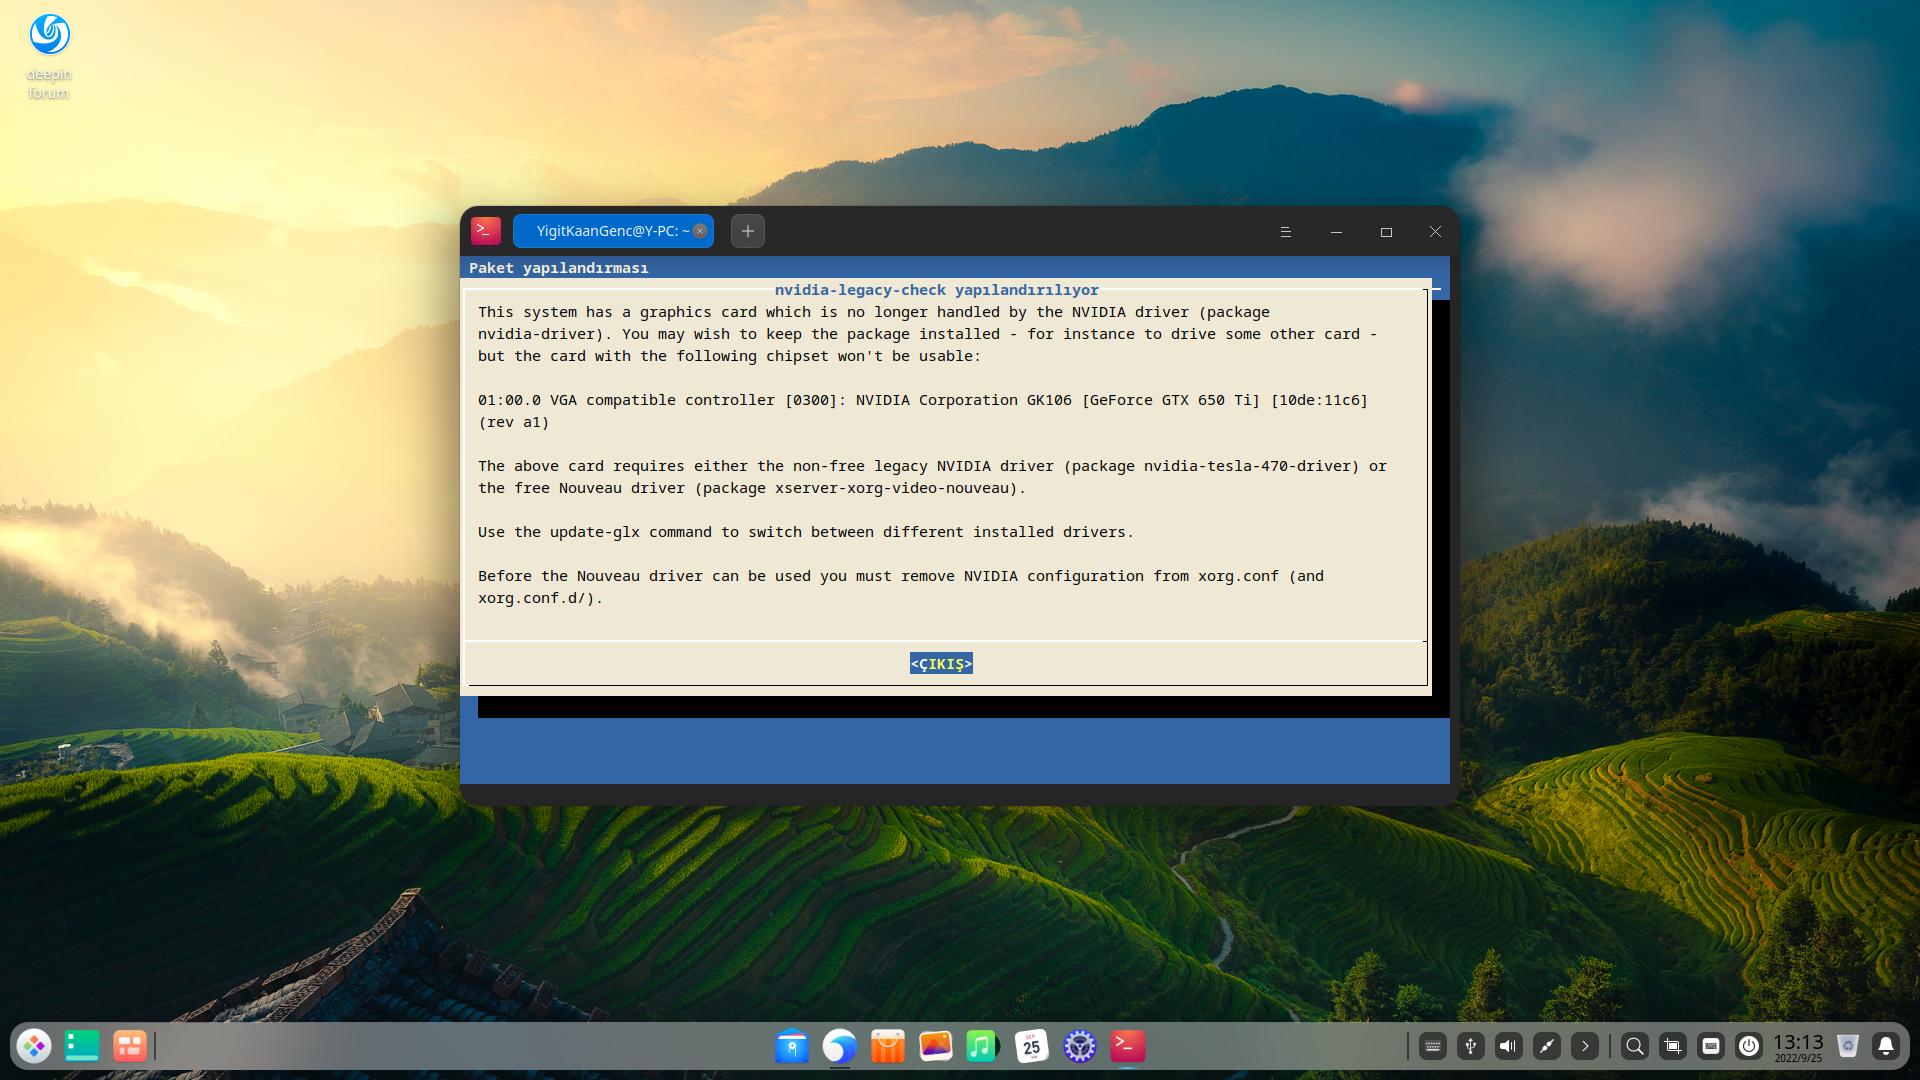The image size is (1920, 1080).
Task: Click the line mentioning xserver-xorg-video-nouveau
Action: tap(751, 488)
